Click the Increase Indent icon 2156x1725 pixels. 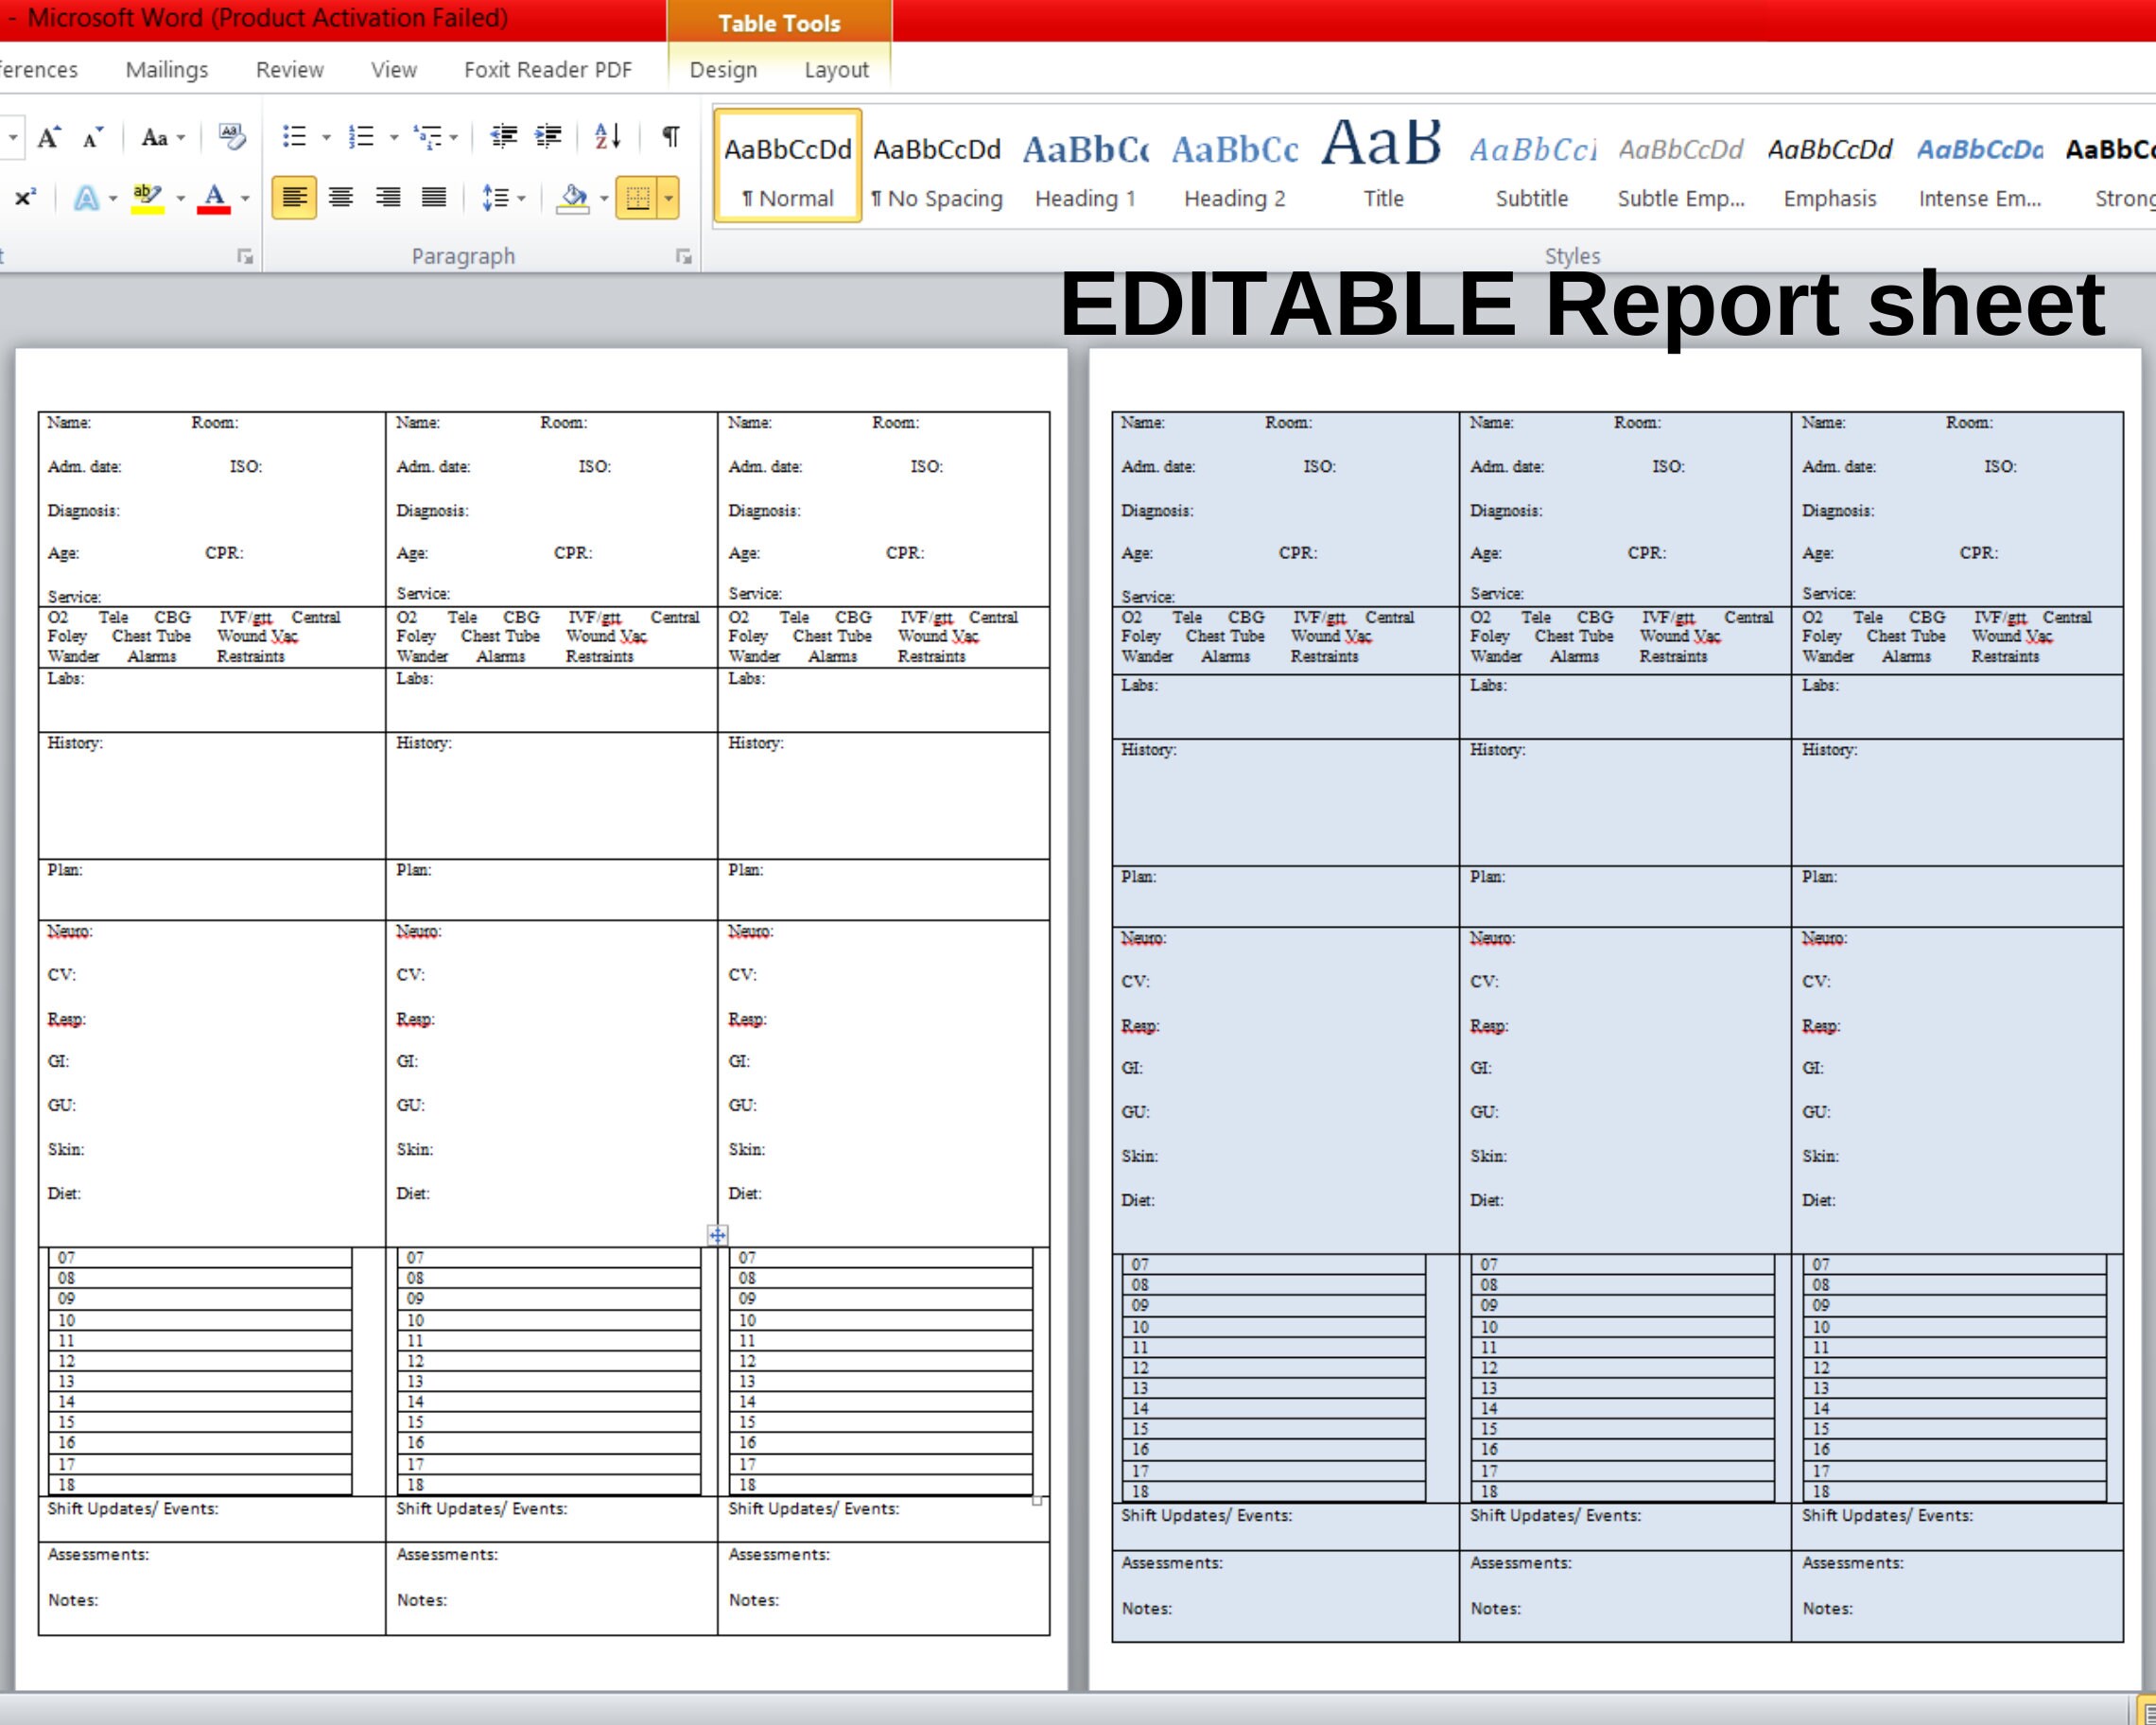coord(549,137)
